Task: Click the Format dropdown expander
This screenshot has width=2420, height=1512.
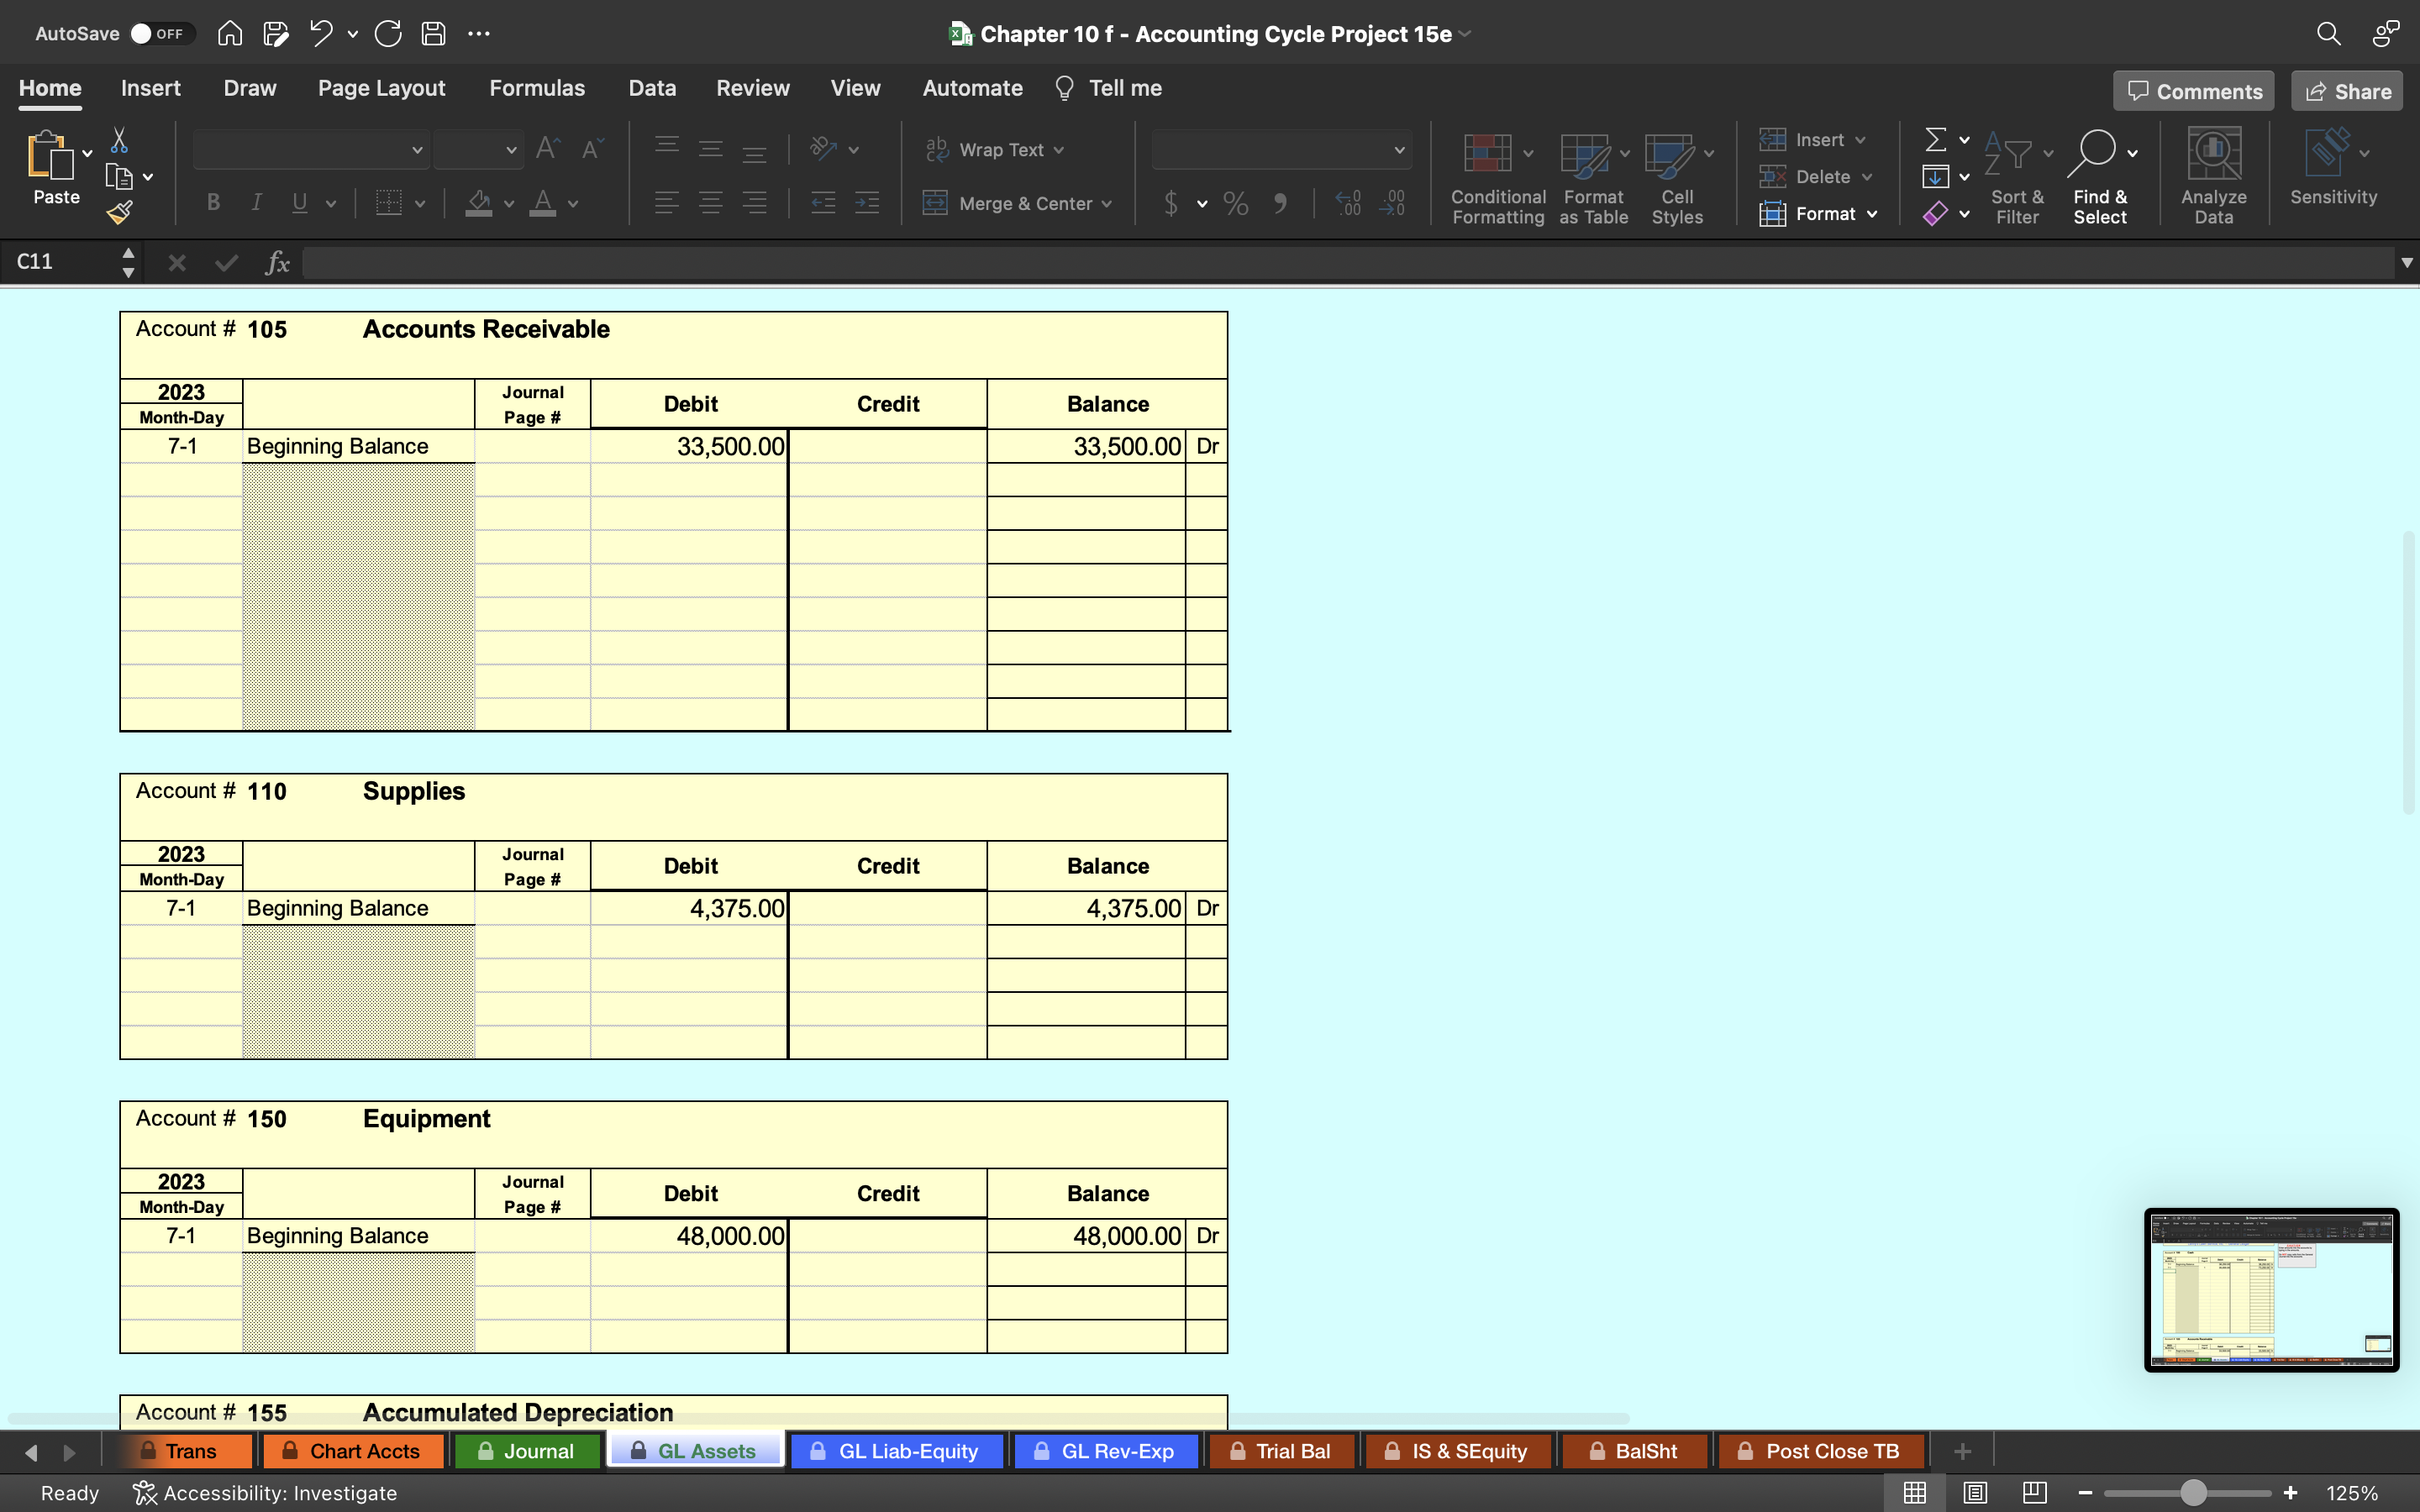Action: point(1873,213)
